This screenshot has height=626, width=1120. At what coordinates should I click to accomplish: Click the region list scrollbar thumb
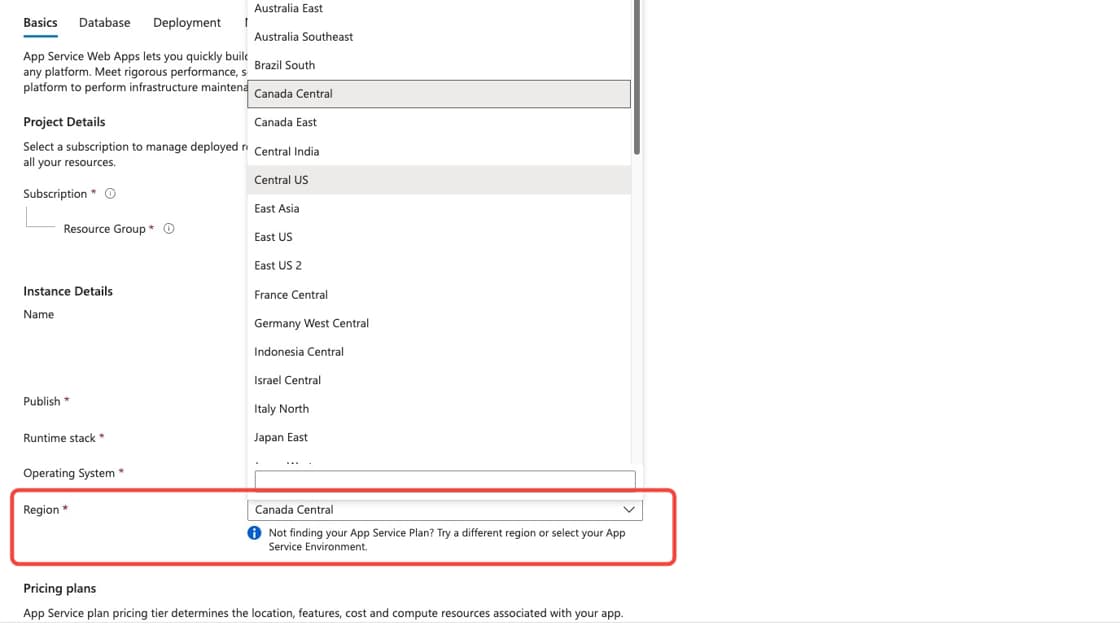pos(636,76)
